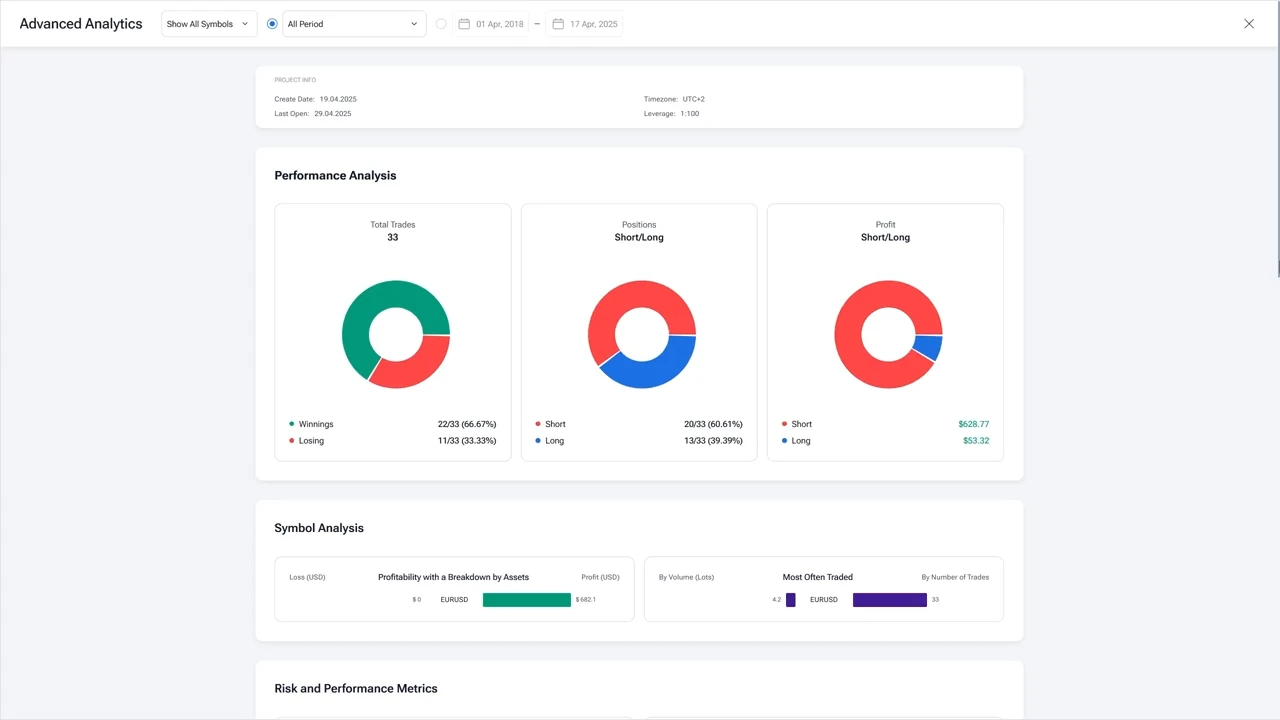
Task: Click the Short legend dot in Positions card
Action: pyautogui.click(x=538, y=424)
